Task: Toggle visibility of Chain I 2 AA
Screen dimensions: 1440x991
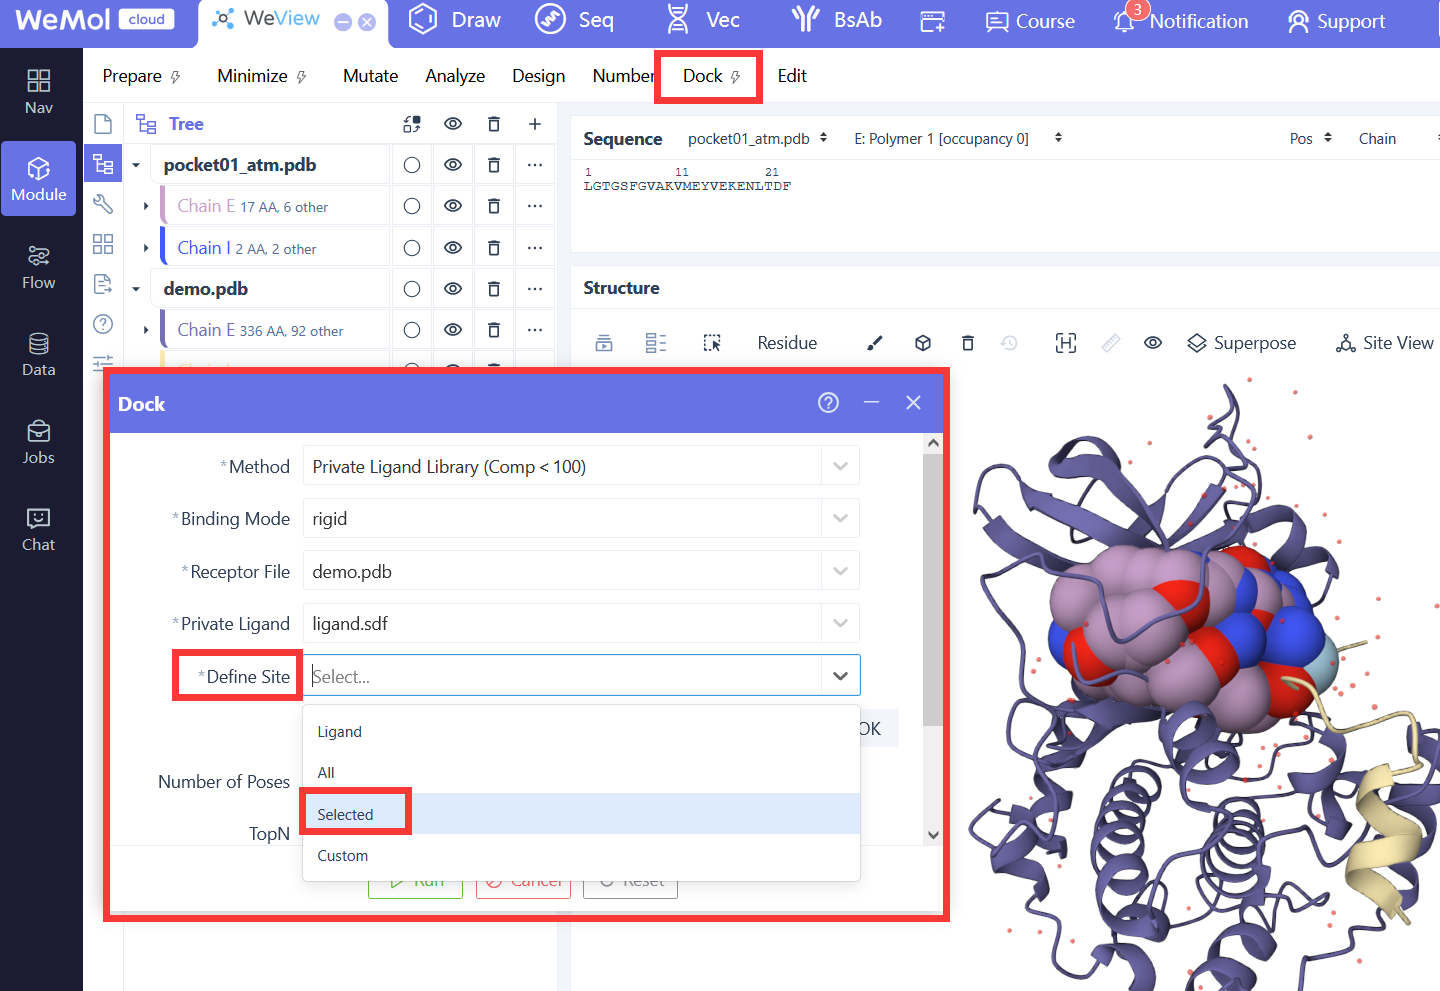Action: point(453,248)
